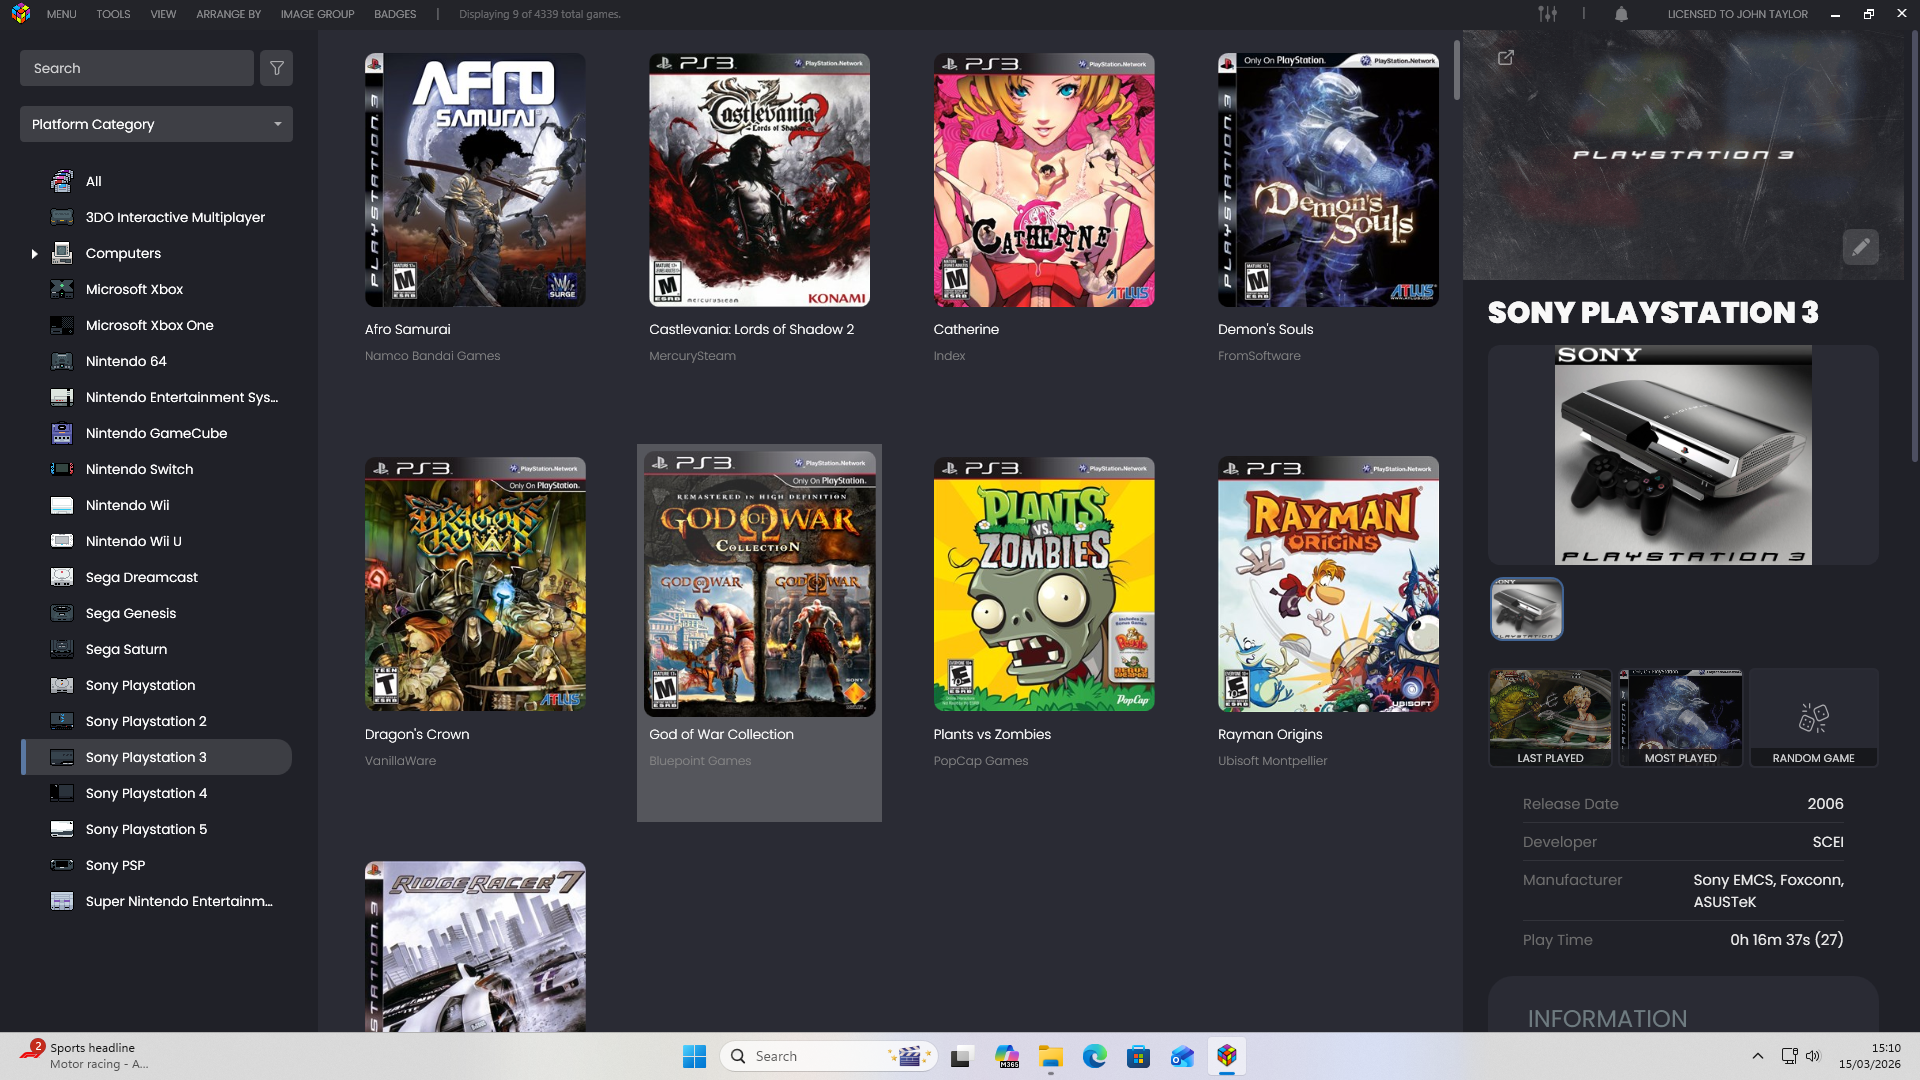The width and height of the screenshot is (1920, 1080).
Task: Open the notifications bell icon
Action: point(1621,14)
